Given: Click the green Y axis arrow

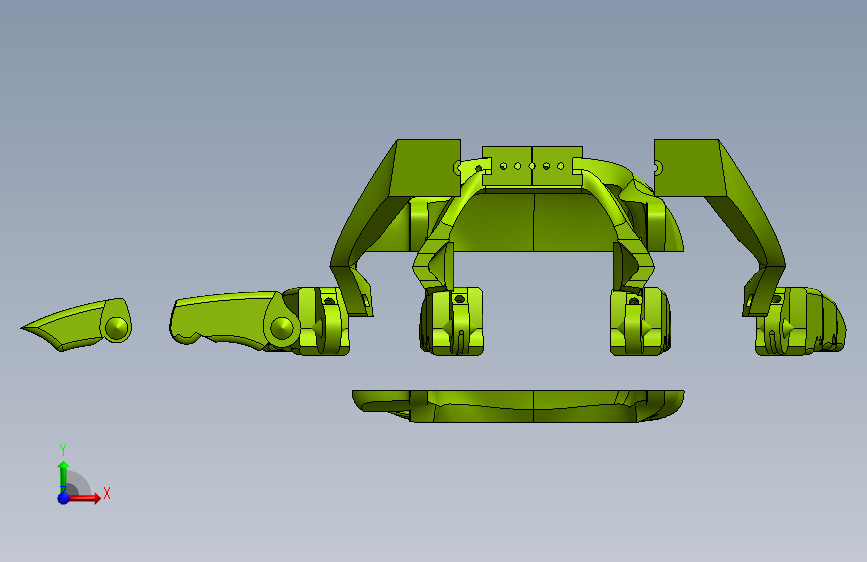Looking at the screenshot, I should (x=63, y=476).
